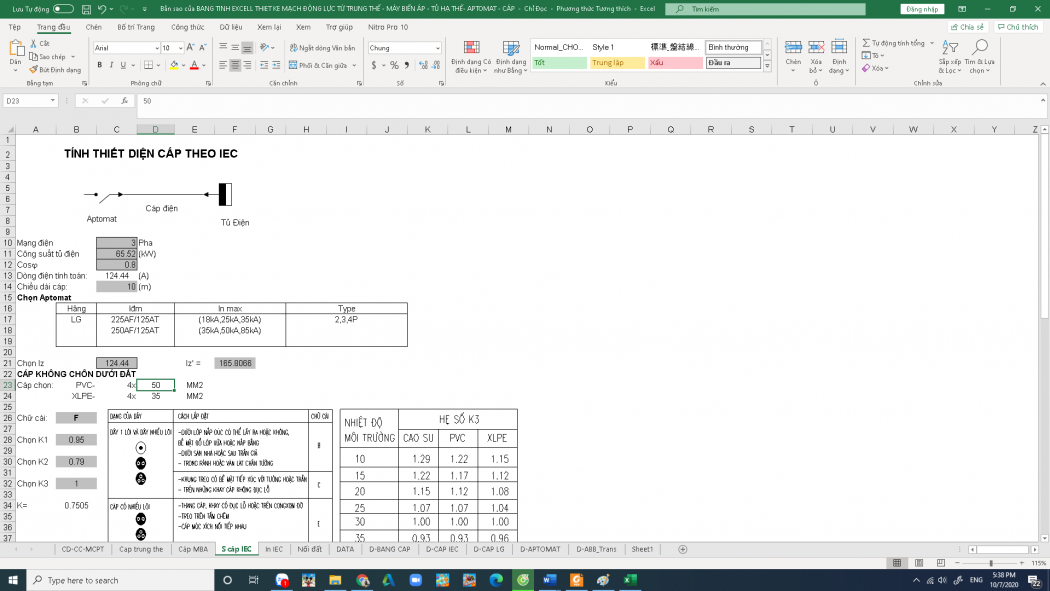Click the Đăng nhập sign-in button
1050x591 pixels.
click(x=921, y=8)
